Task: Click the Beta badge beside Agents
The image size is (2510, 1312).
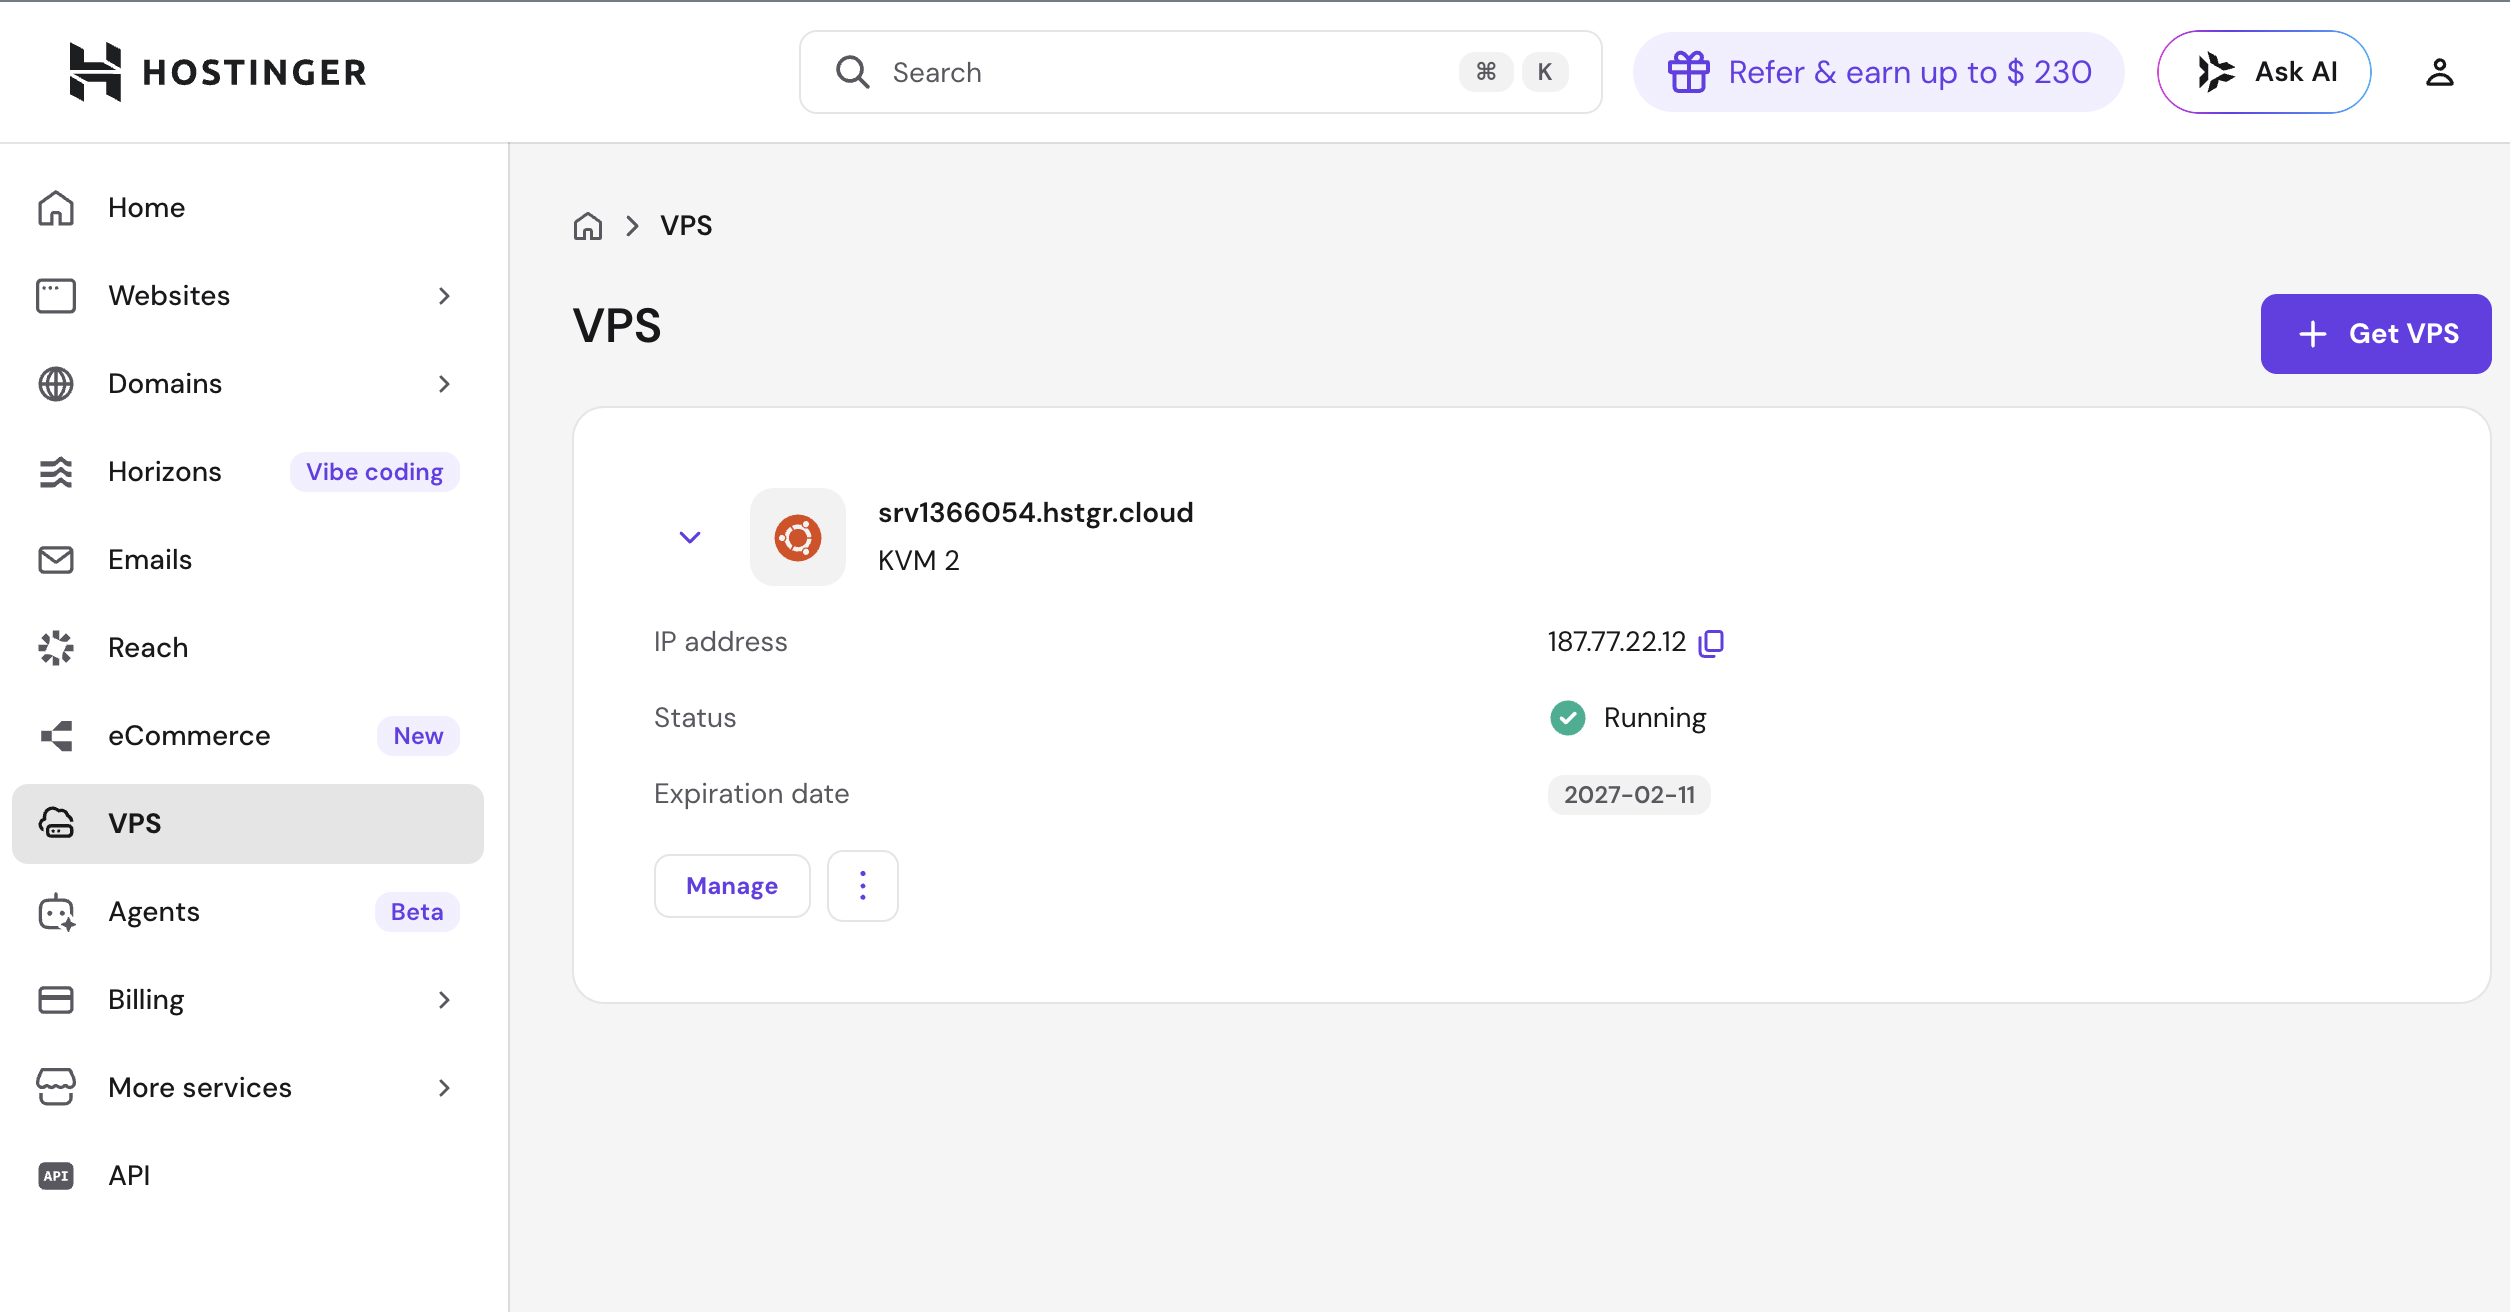Action: 417,912
